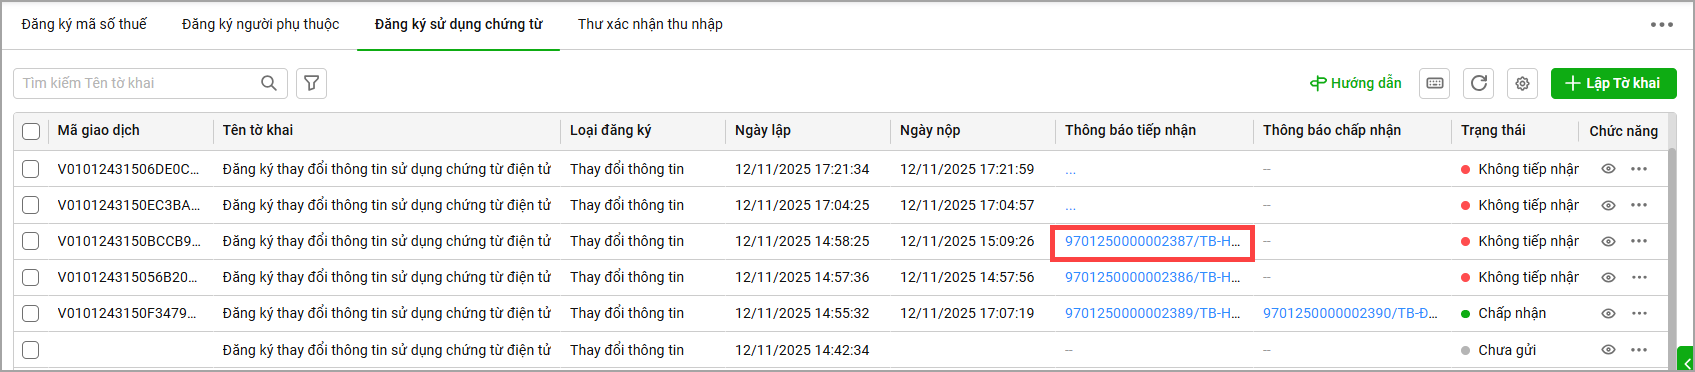Viewport: 1695px width, 372px height.
Task: Expand the side panel green arrow
Action: [x=1686, y=361]
